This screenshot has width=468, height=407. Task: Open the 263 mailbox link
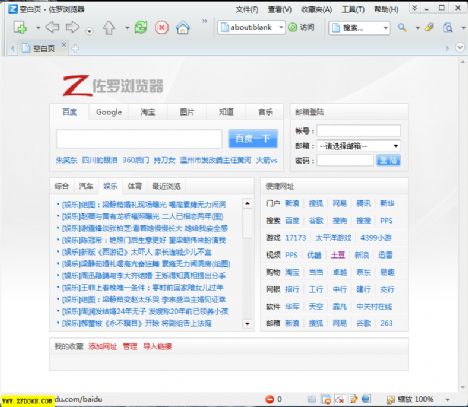(x=386, y=323)
